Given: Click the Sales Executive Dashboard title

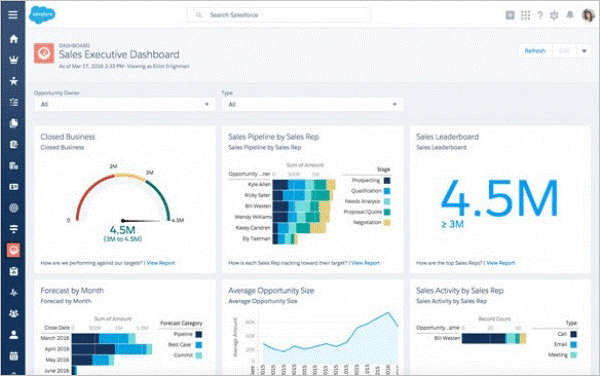Looking at the screenshot, I should (x=119, y=55).
